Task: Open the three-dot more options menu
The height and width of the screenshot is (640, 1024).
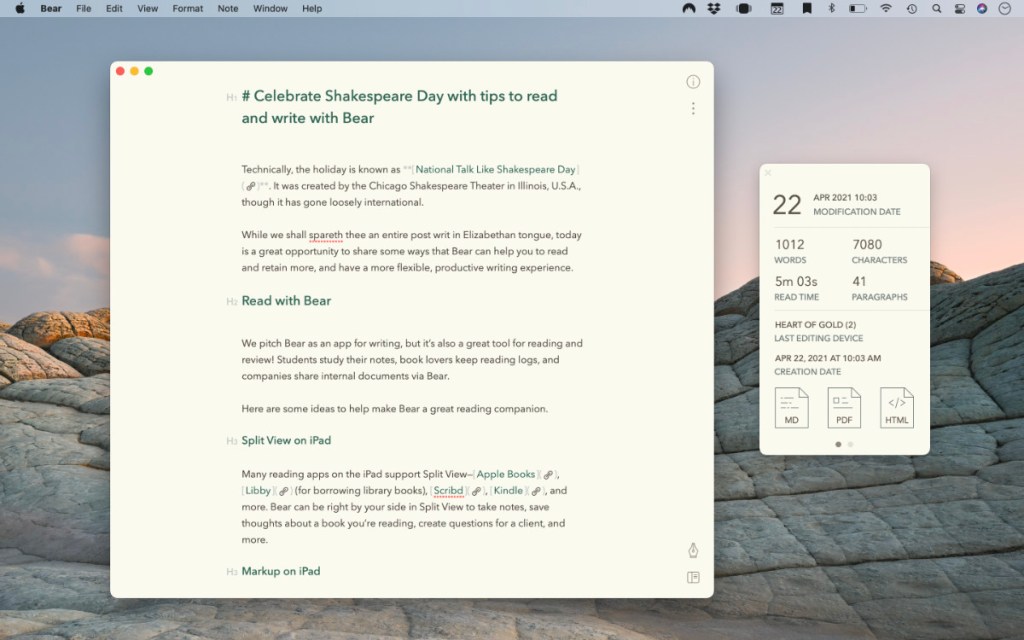Action: pyautogui.click(x=693, y=108)
